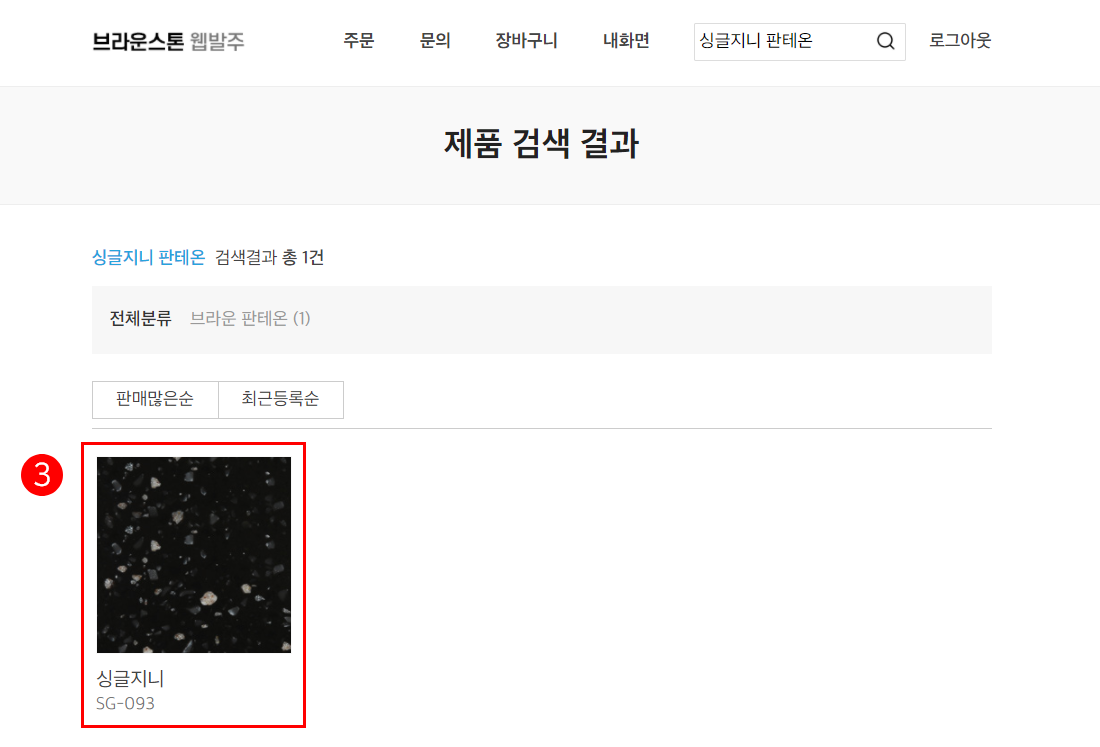
Task: Open the 주문 menu
Action: pyautogui.click(x=358, y=41)
